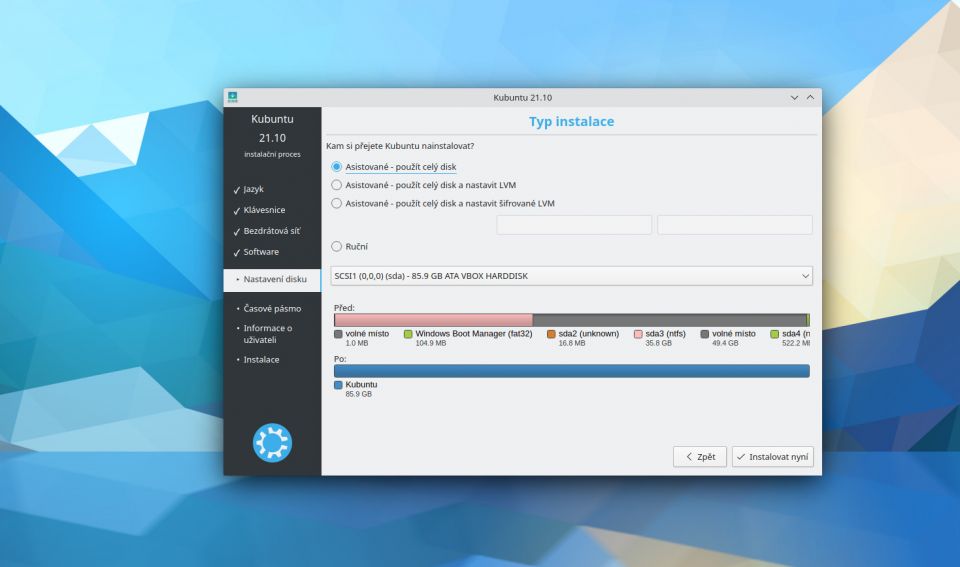
Task: Click the 'Nastavení disku' step in the sidebar
Action: (272, 279)
